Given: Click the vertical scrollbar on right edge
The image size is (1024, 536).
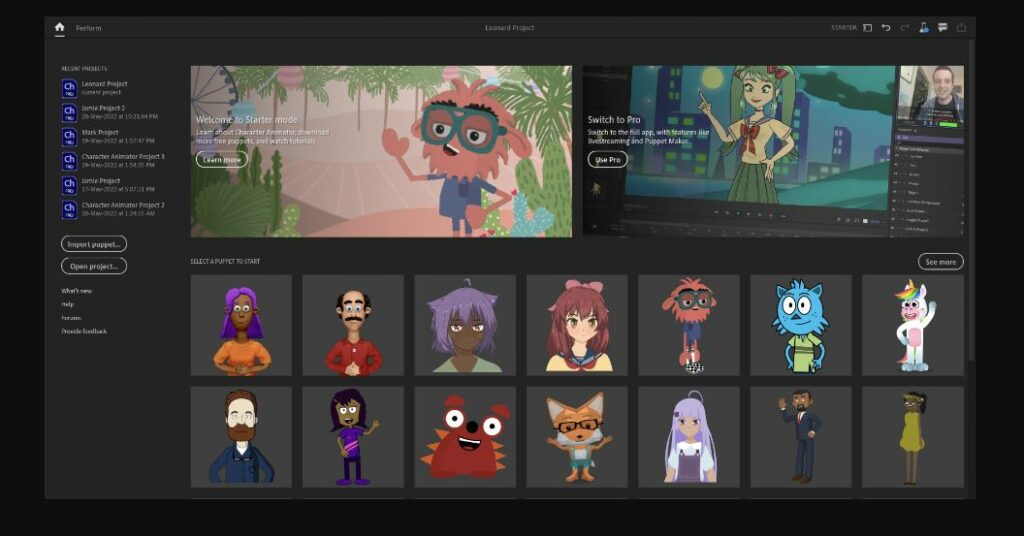Looking at the screenshot, I should coord(971,199).
